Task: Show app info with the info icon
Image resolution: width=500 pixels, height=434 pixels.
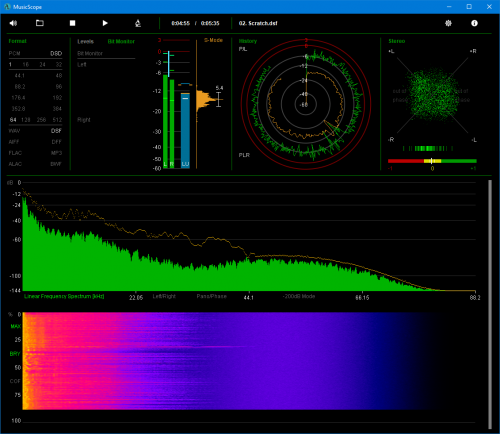Action: [x=474, y=23]
